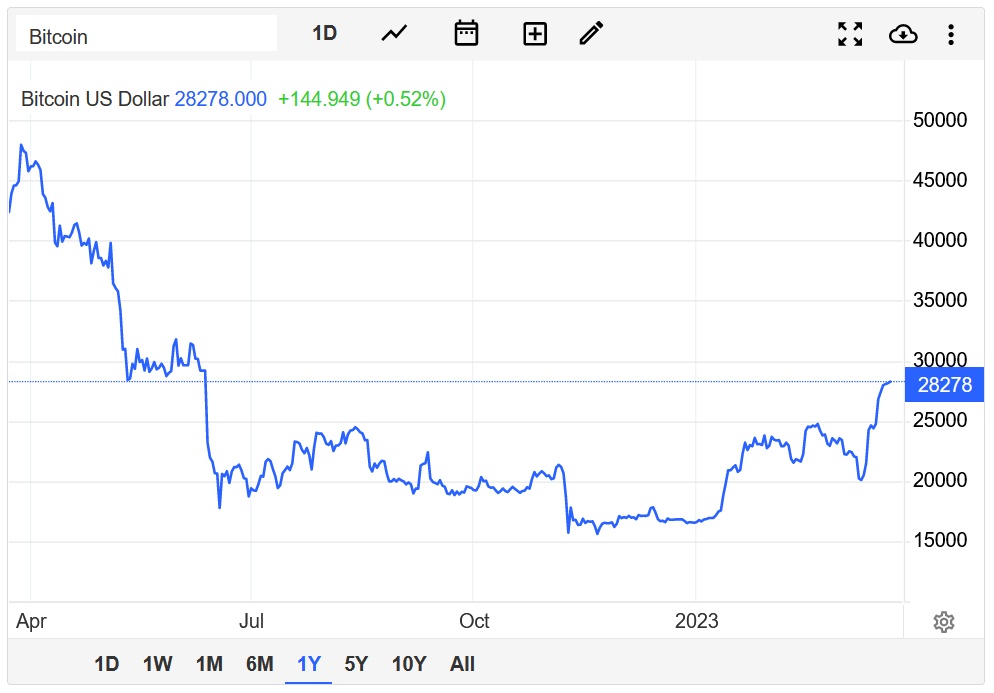This screenshot has width=994, height=693.
Task: Toggle fullscreen chart view
Action: 850,34
